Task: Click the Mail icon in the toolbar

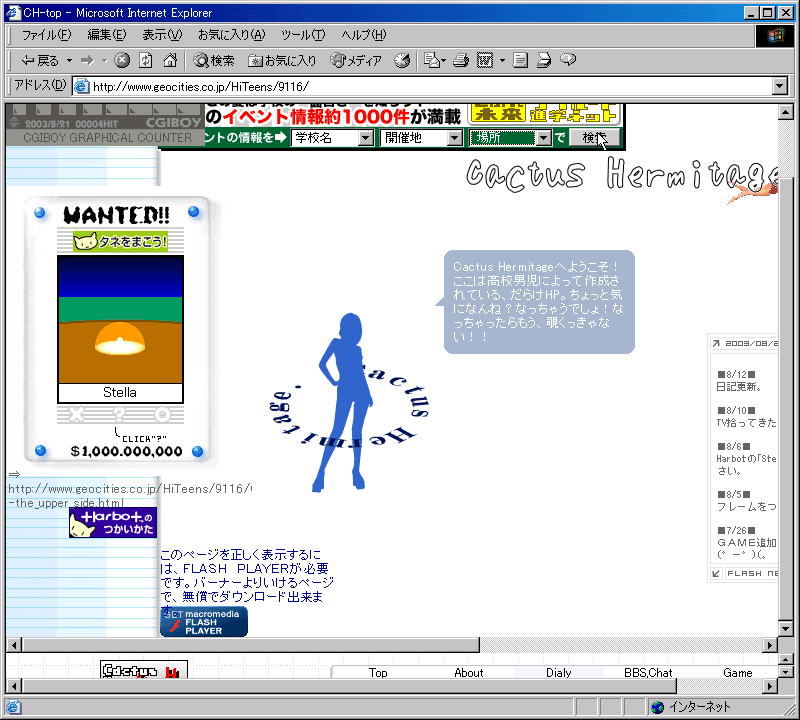Action: tap(432, 60)
